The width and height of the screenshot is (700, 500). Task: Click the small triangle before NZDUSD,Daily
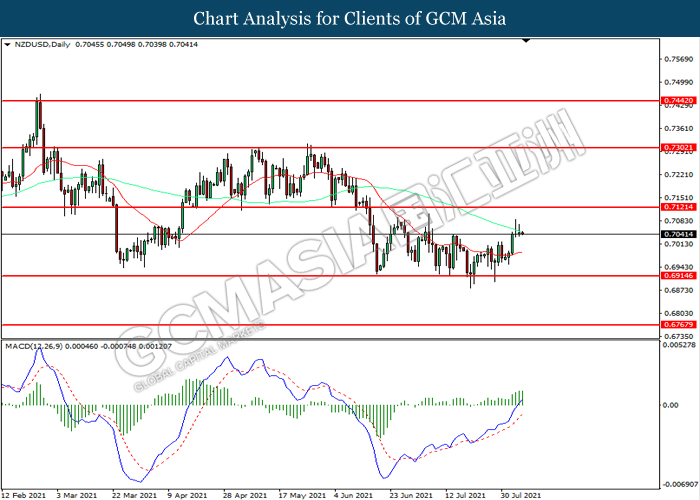click(7, 45)
